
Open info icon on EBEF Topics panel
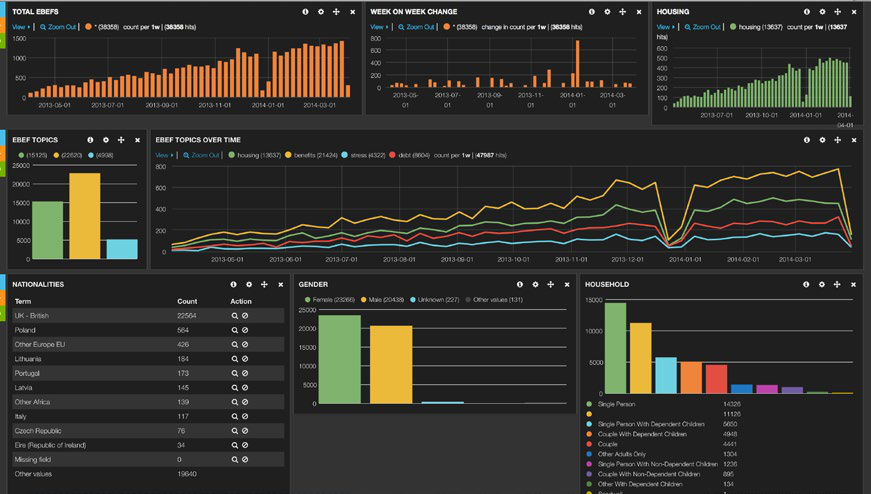(x=90, y=140)
